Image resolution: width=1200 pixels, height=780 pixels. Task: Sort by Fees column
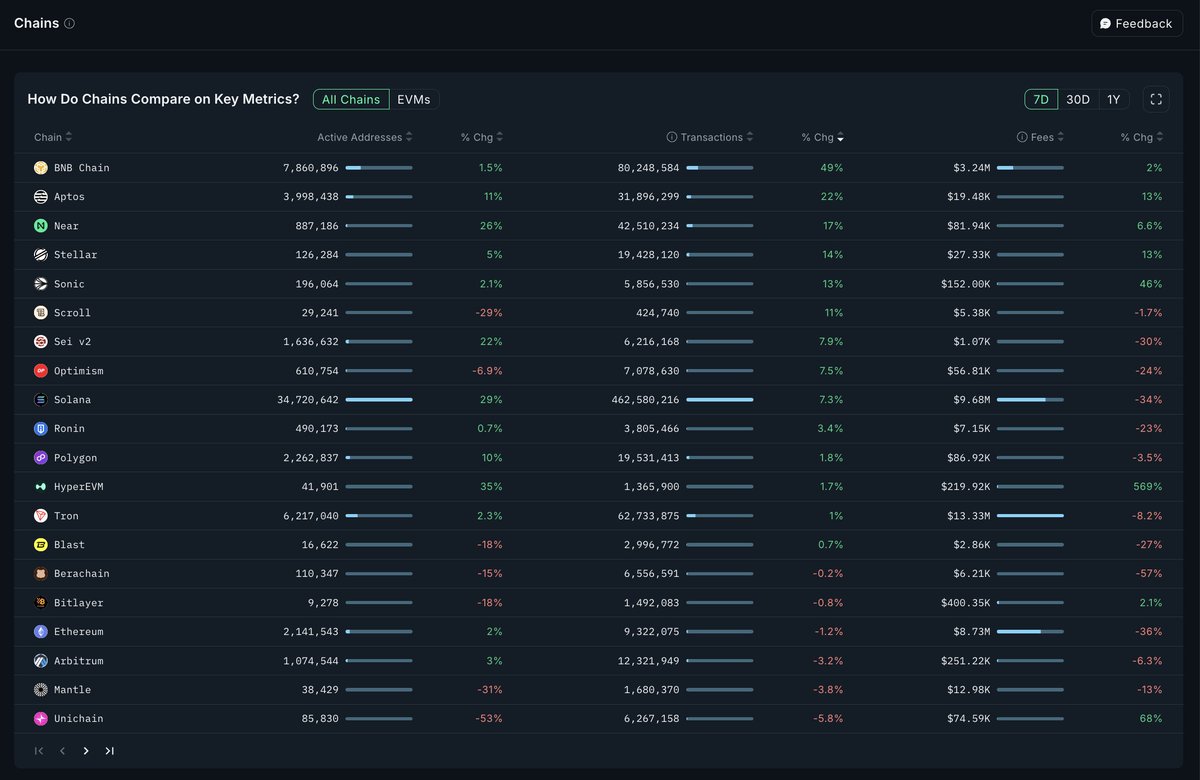1047,137
